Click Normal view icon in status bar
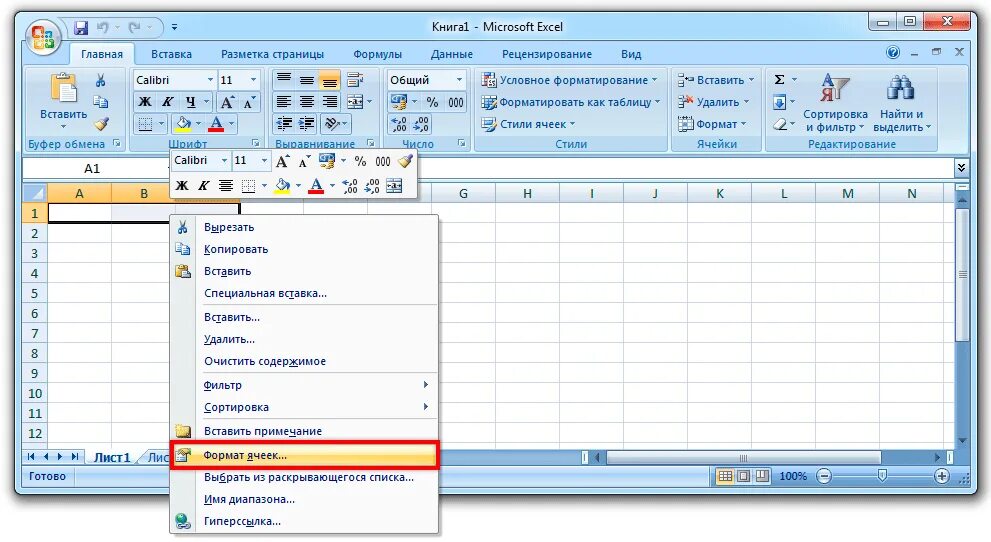Screen dimensions: 991x542 (x=726, y=476)
